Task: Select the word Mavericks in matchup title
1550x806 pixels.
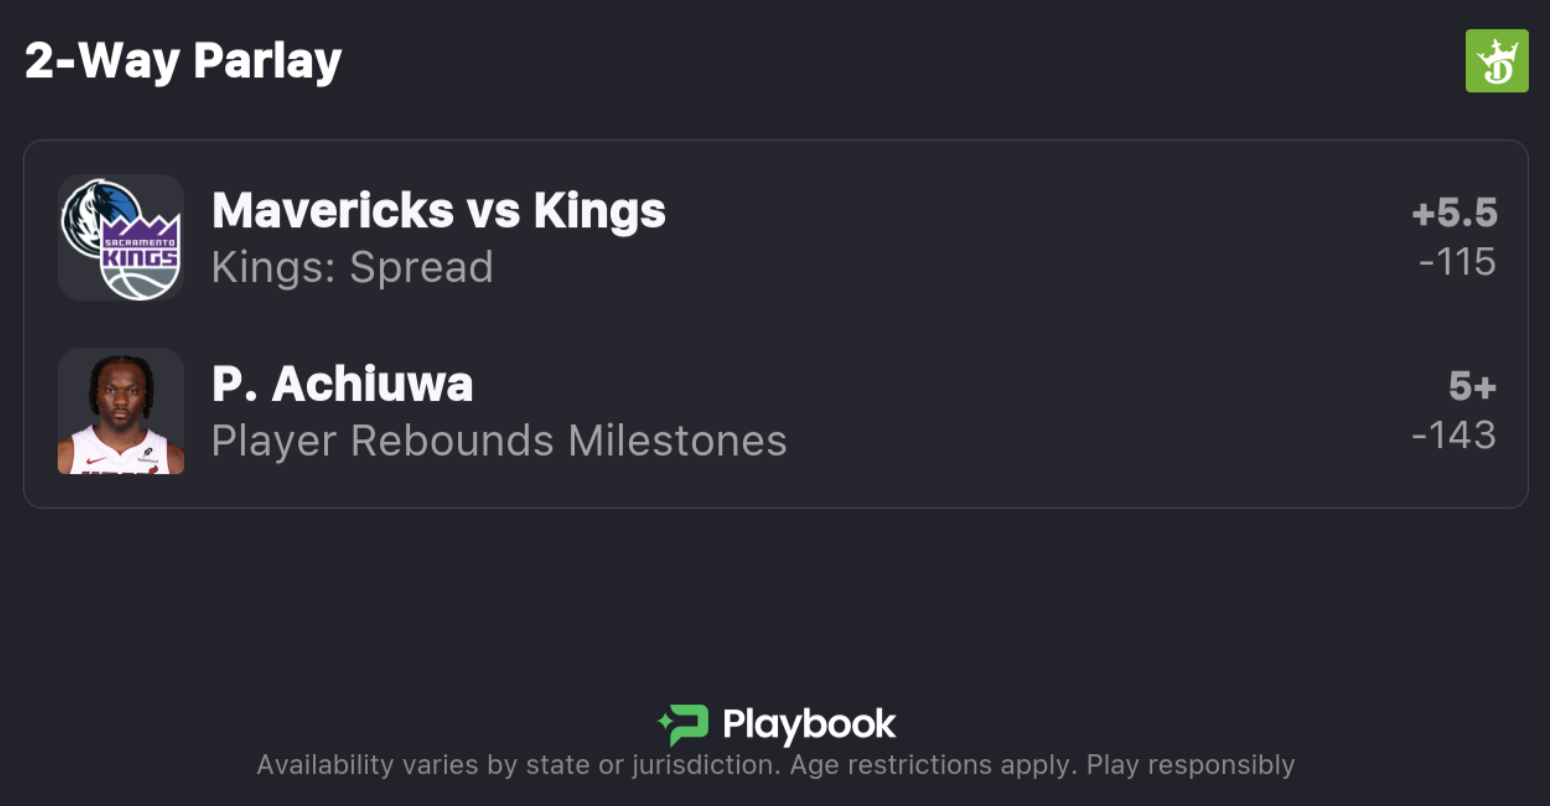Action: pos(333,211)
